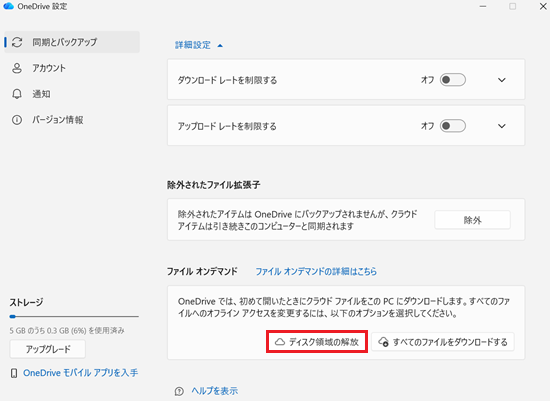Open OneDrive モバイル アプリを入手 link
The width and height of the screenshot is (550, 401).
pyautogui.click(x=80, y=373)
